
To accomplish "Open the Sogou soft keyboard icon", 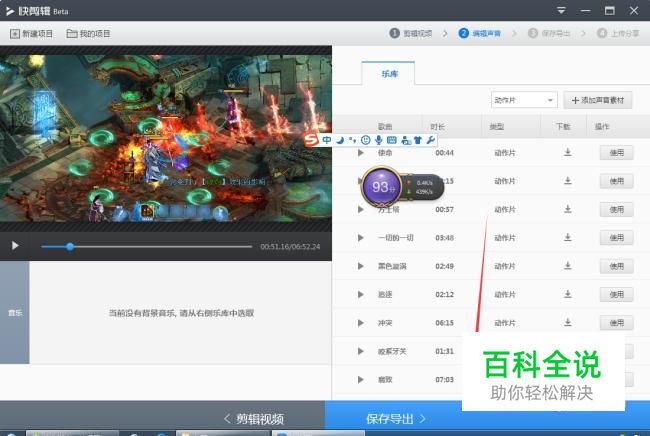I will point(391,140).
